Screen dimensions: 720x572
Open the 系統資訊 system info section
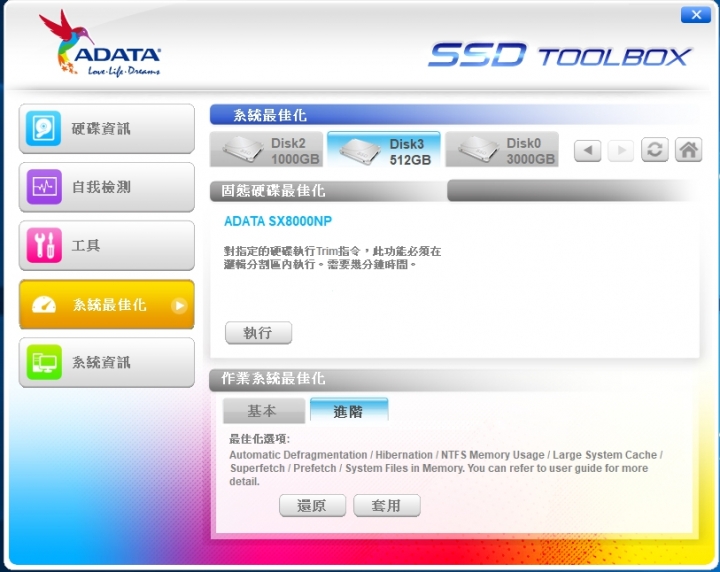[107, 363]
